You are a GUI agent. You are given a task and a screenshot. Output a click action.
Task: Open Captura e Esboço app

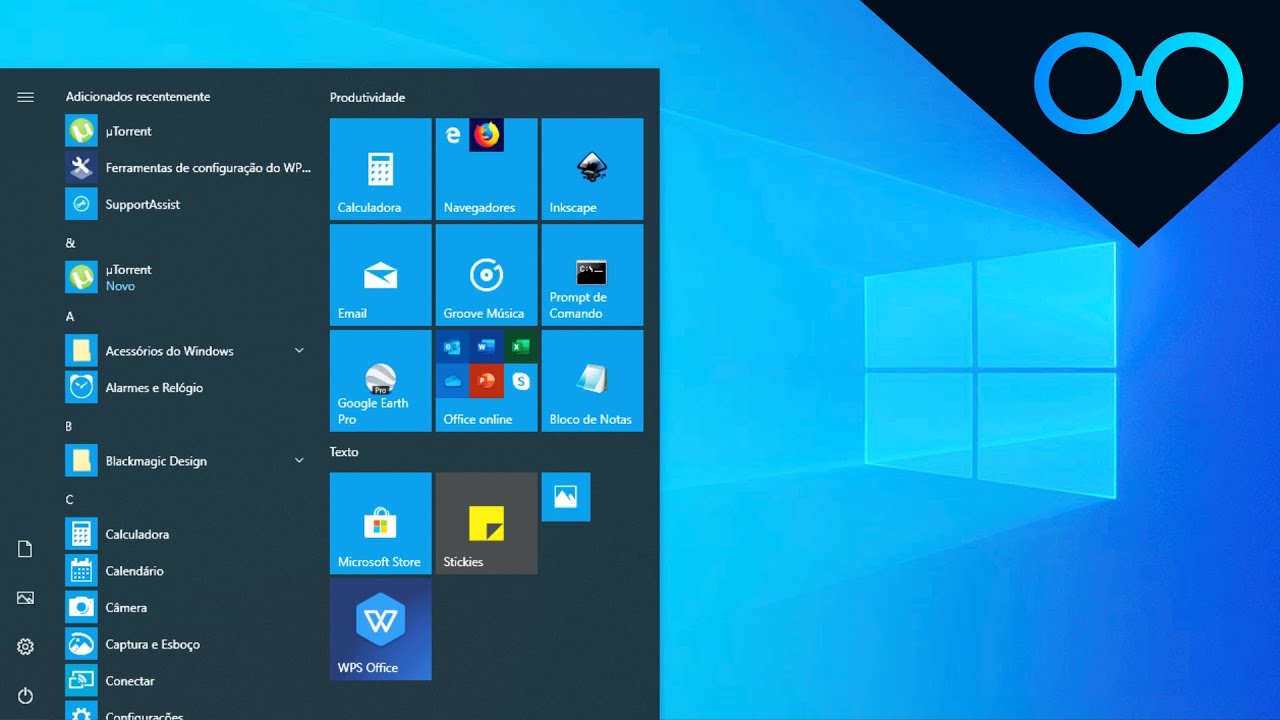188,644
